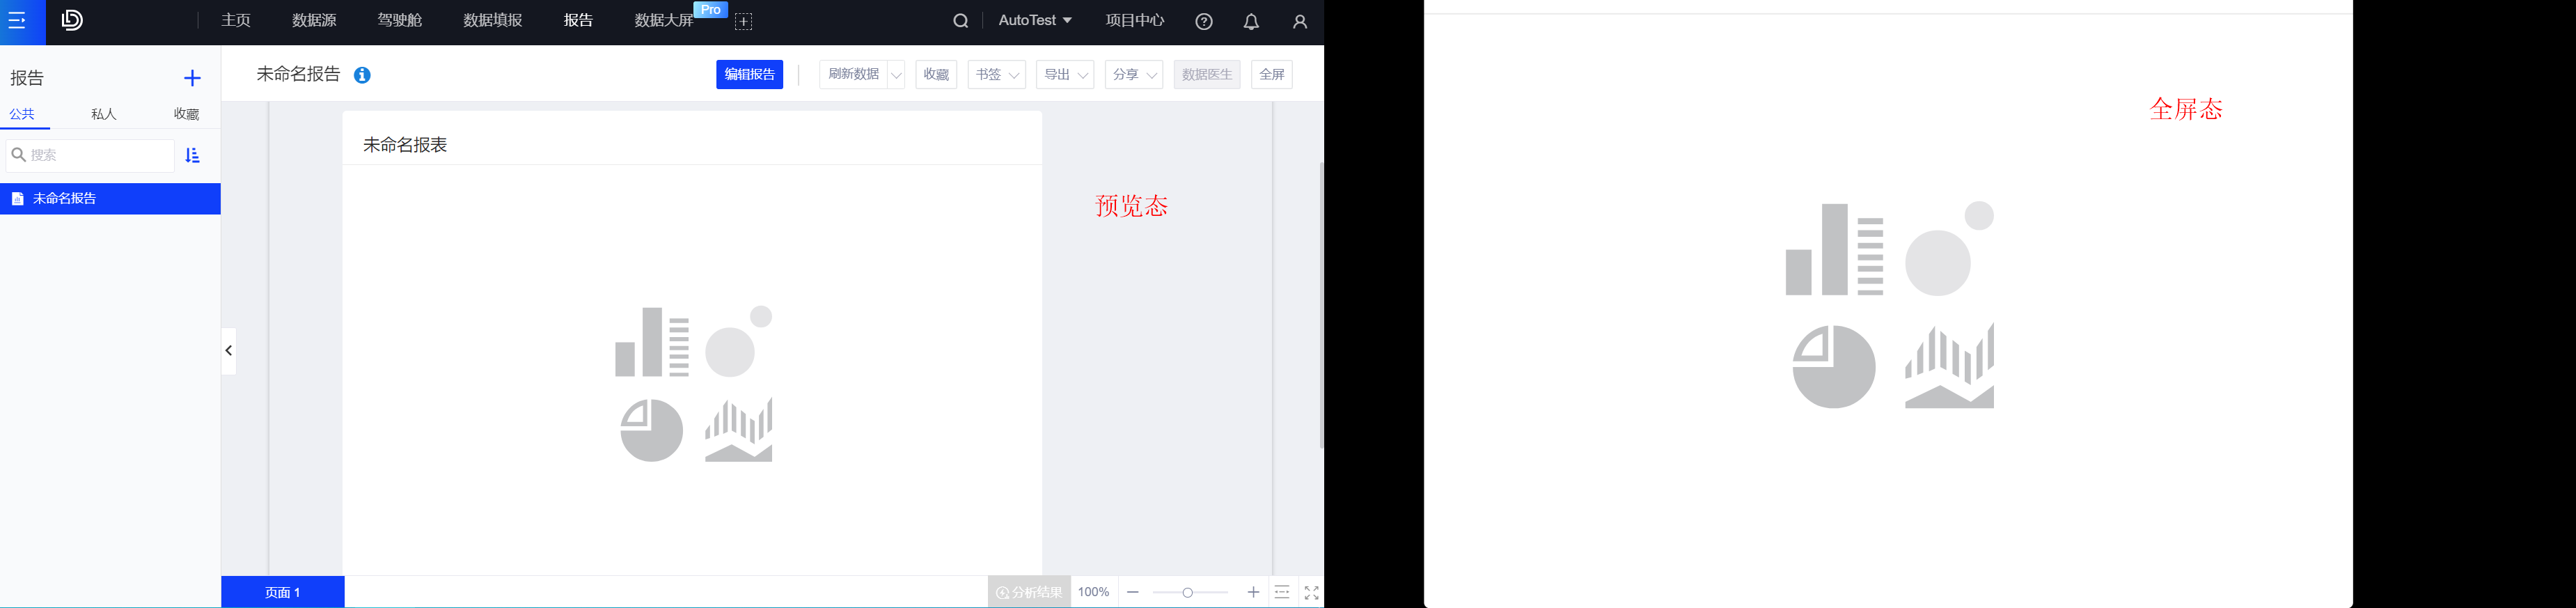Click the 未命名报表 chart title
The image size is (2576, 608).
pos(405,145)
